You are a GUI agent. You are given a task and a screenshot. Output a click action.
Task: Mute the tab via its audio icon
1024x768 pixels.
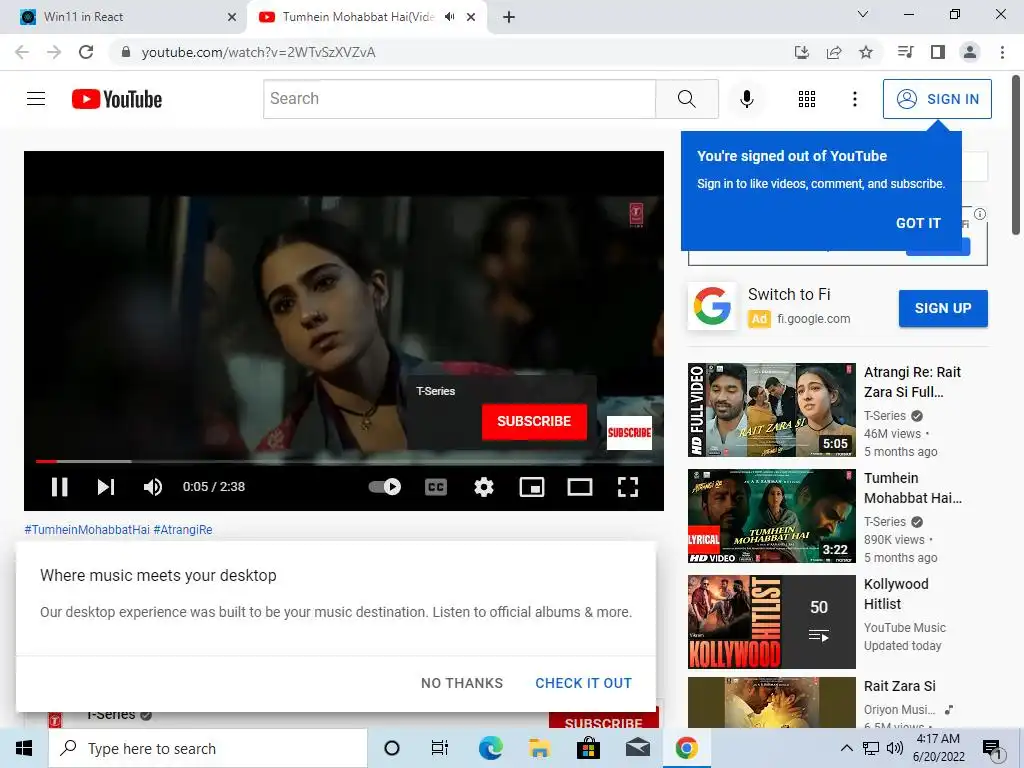(x=449, y=17)
